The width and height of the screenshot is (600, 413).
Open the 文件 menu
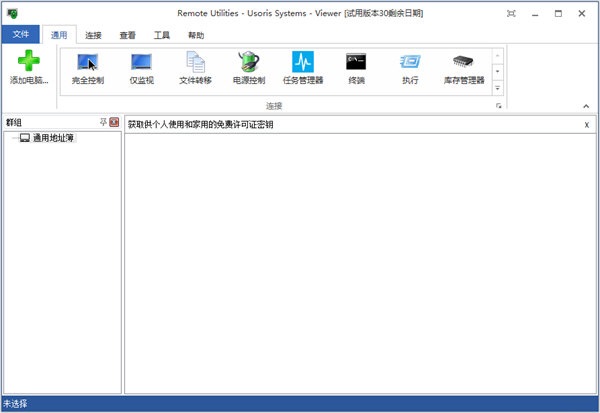click(x=20, y=35)
